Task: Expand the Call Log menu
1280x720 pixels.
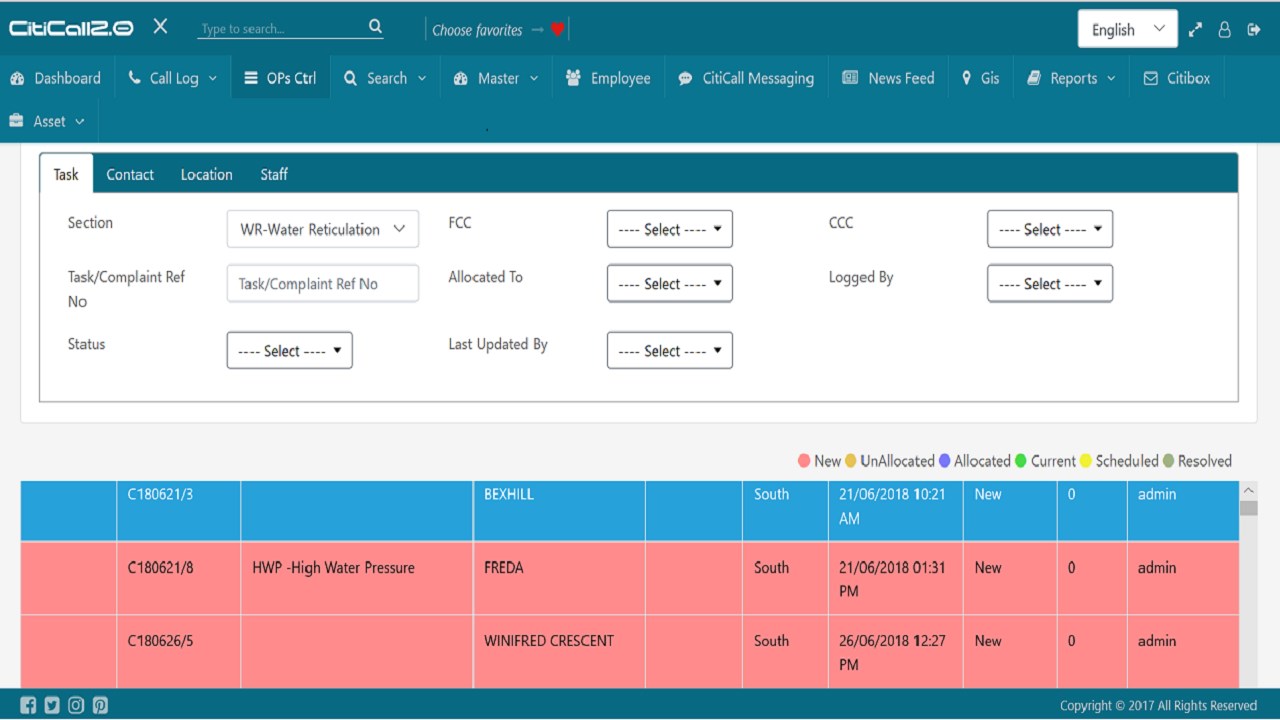Action: pyautogui.click(x=173, y=78)
